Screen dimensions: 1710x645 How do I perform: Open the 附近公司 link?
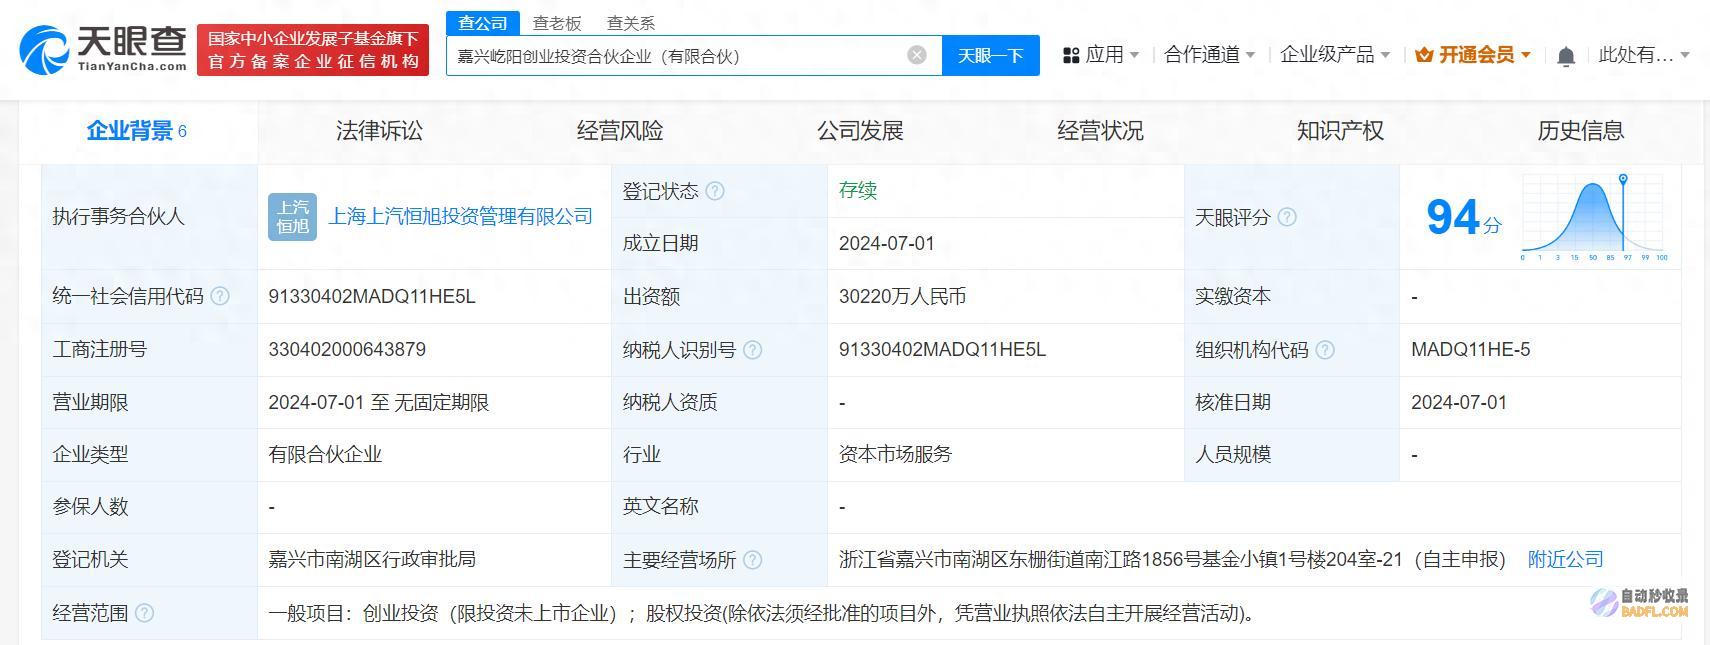[1565, 560]
